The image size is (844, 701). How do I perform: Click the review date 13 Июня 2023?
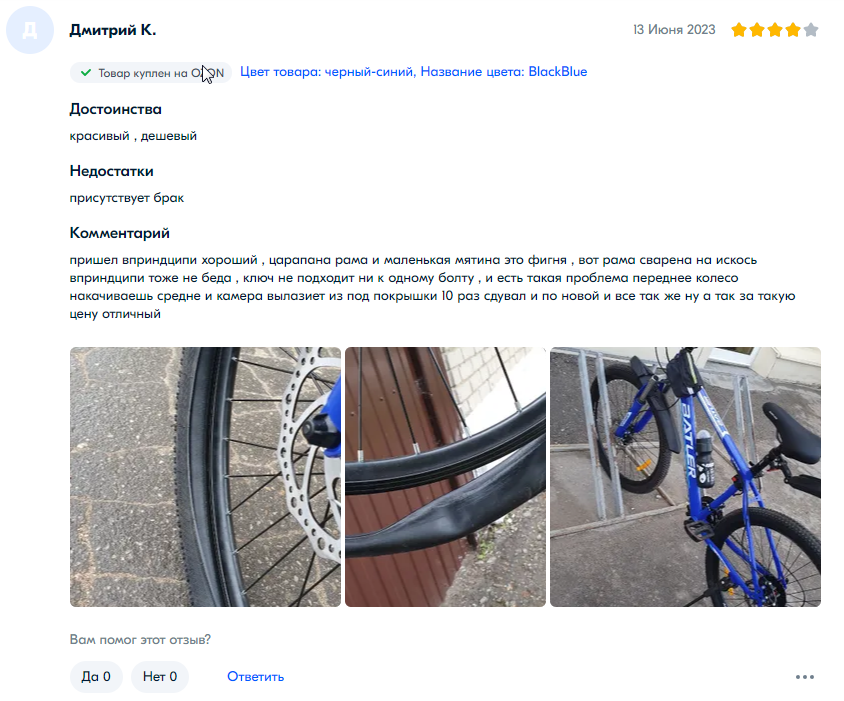point(674,30)
